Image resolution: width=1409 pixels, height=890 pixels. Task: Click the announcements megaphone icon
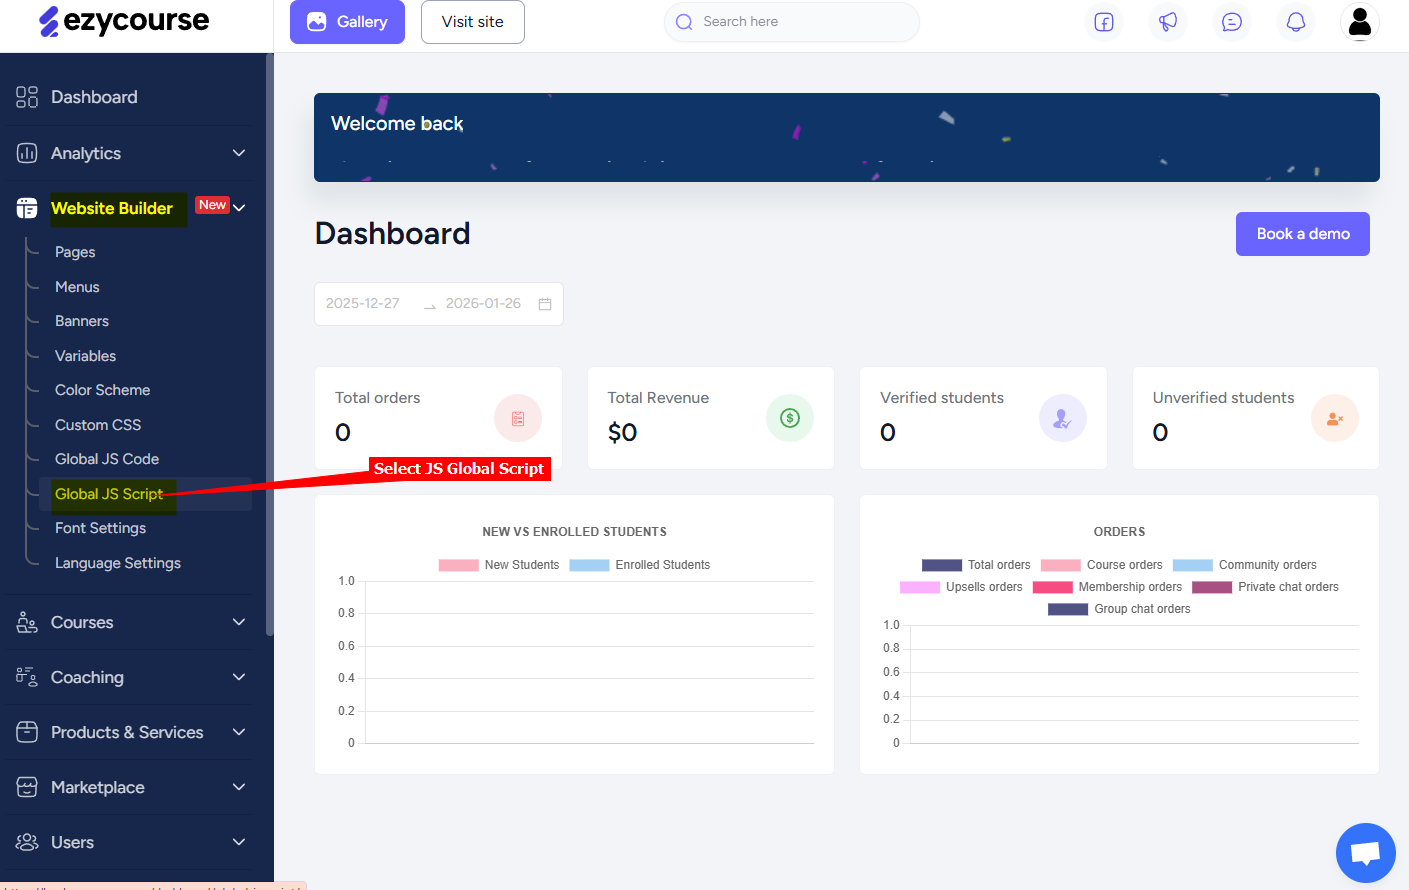[x=1167, y=22]
